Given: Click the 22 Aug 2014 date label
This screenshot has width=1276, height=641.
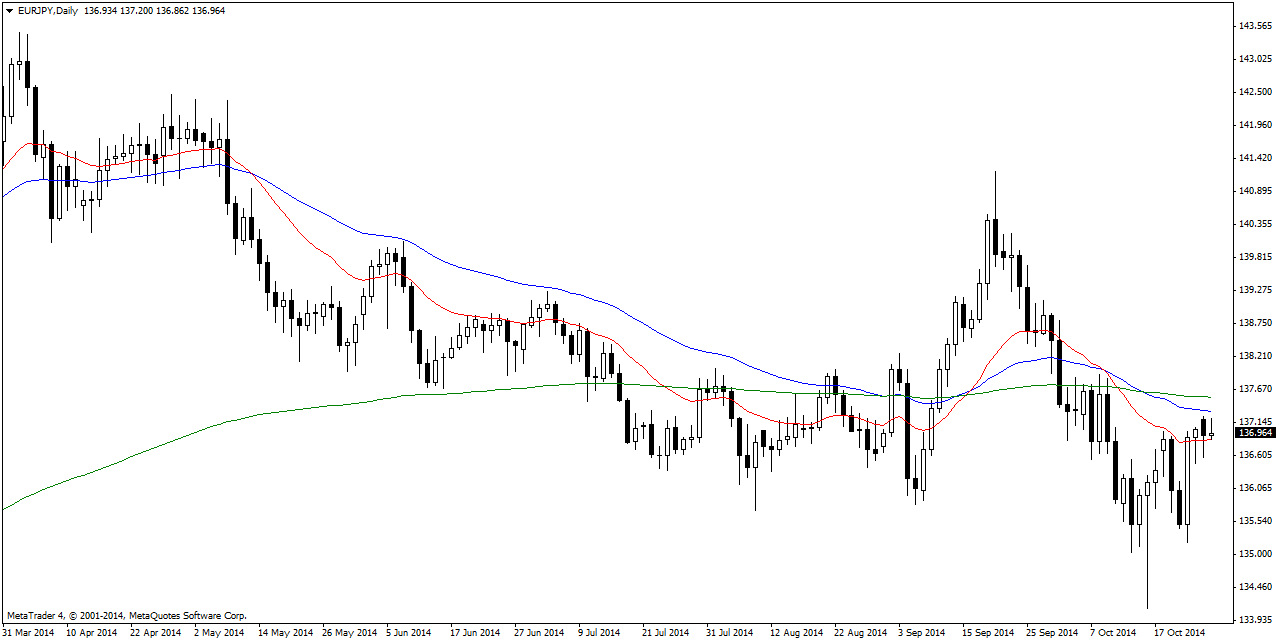Looking at the screenshot, I should 861,633.
